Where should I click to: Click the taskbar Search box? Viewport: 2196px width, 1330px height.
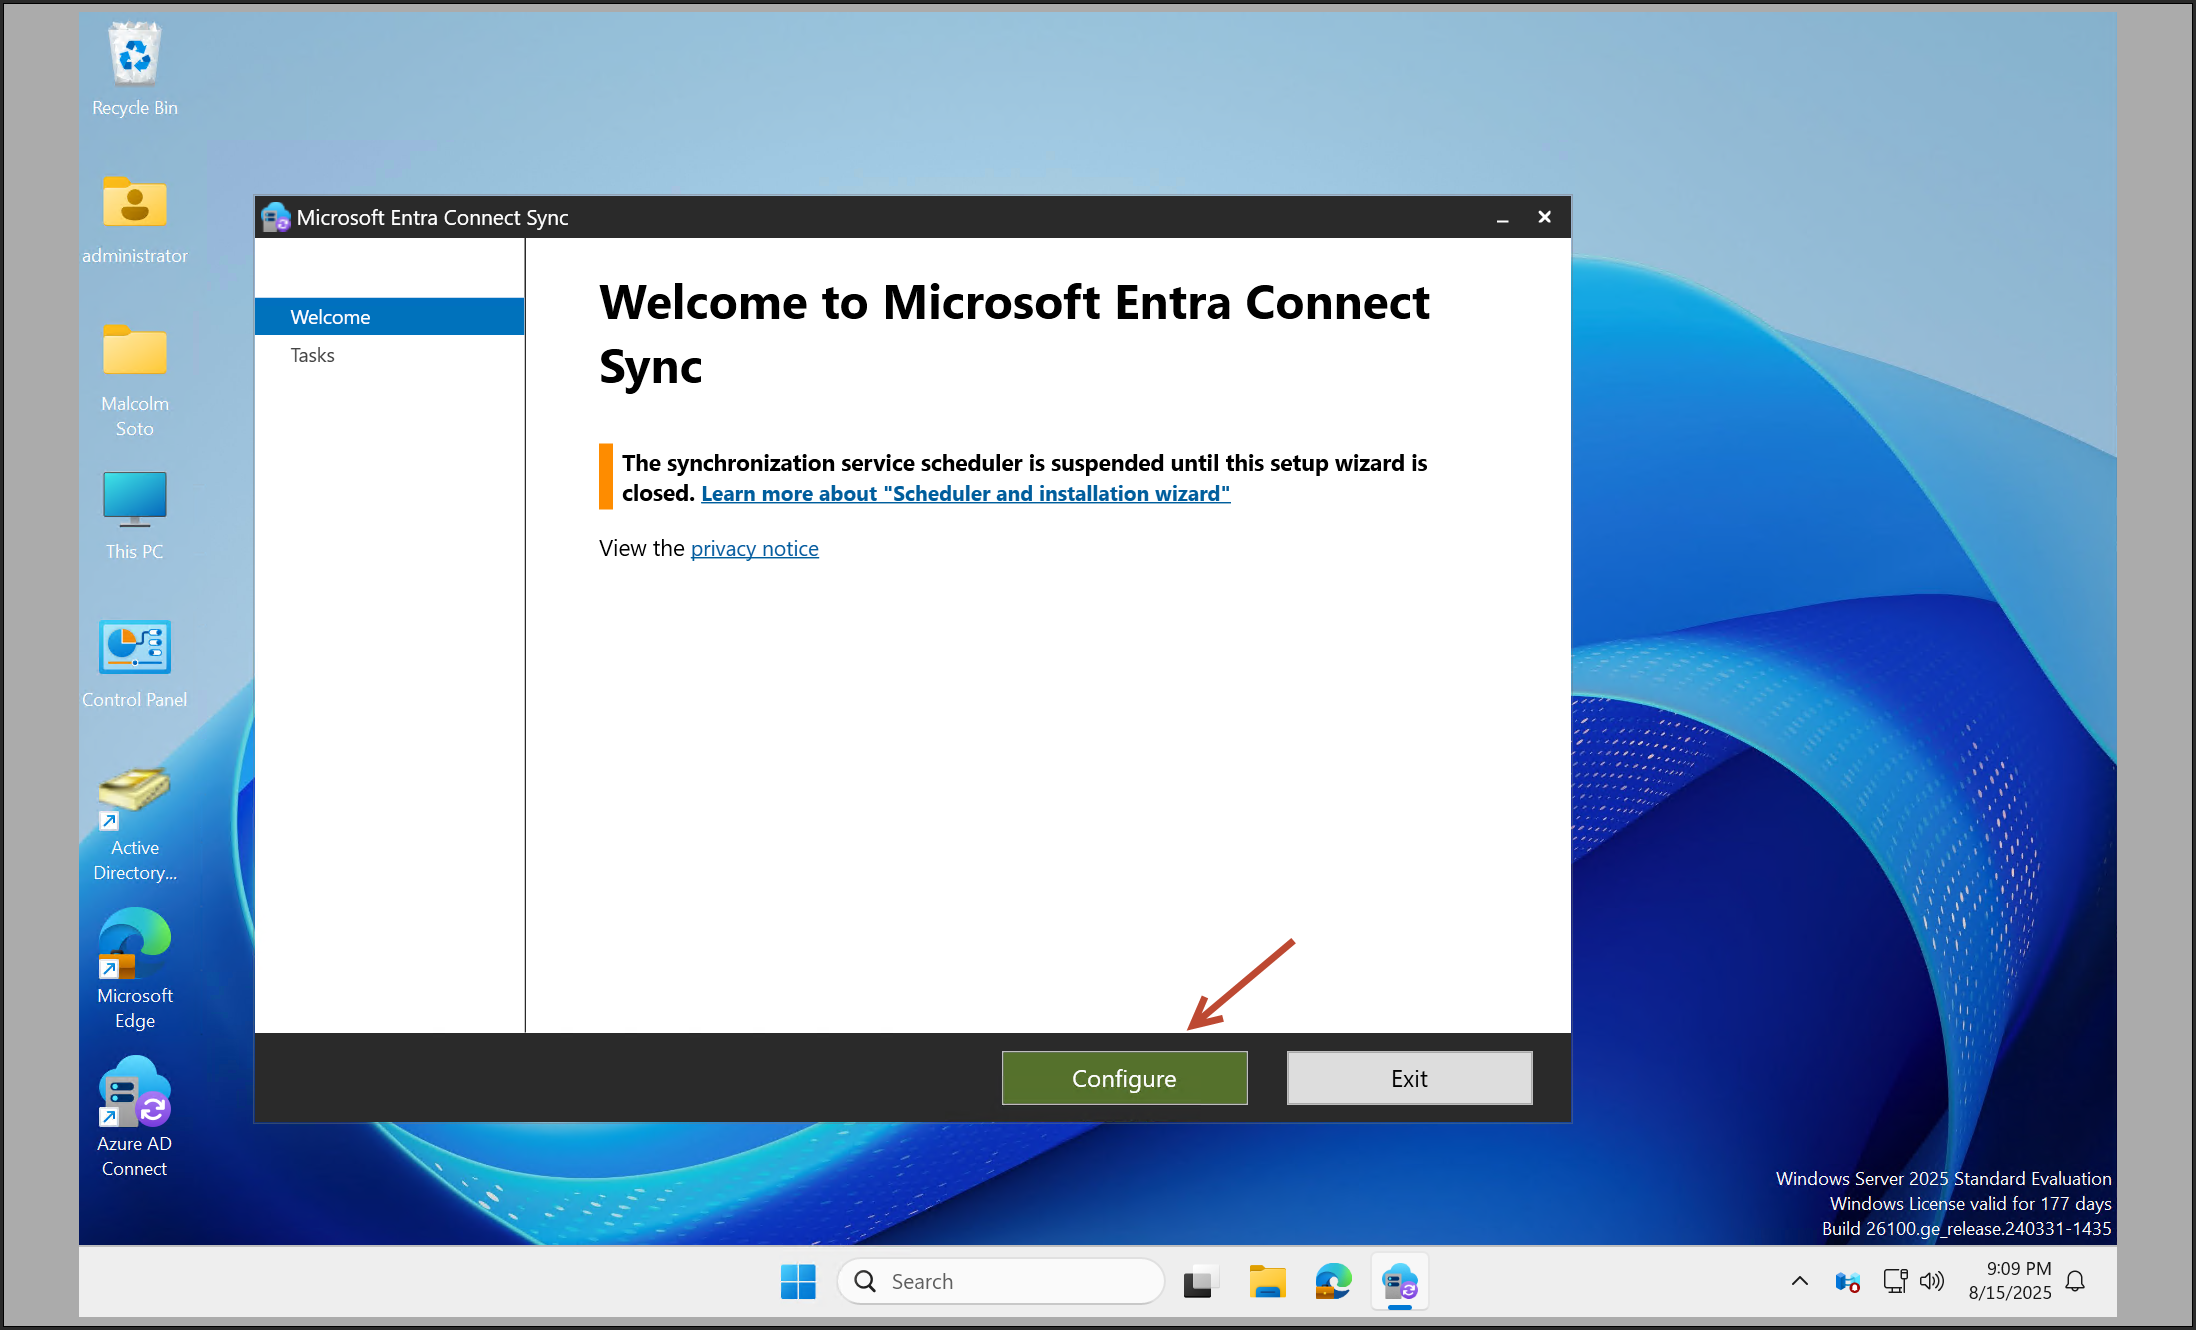[x=1000, y=1281]
